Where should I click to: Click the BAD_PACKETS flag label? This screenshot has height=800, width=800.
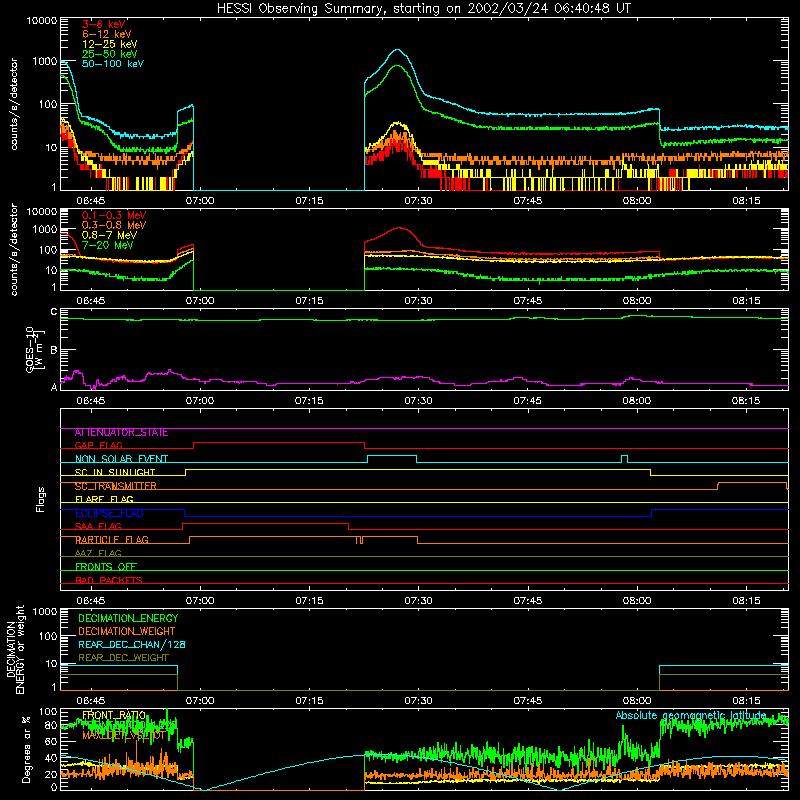coord(109,581)
